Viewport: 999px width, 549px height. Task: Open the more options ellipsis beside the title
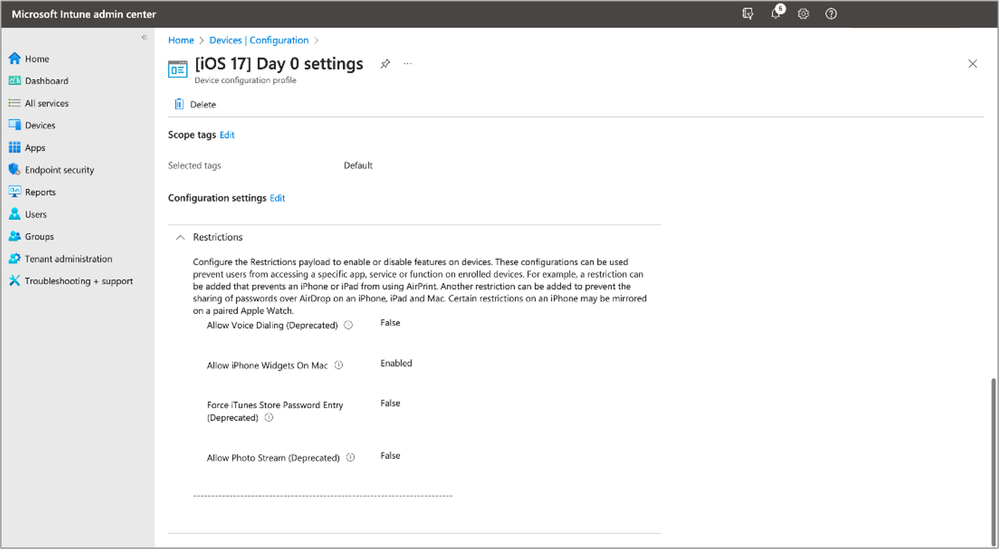coord(408,64)
